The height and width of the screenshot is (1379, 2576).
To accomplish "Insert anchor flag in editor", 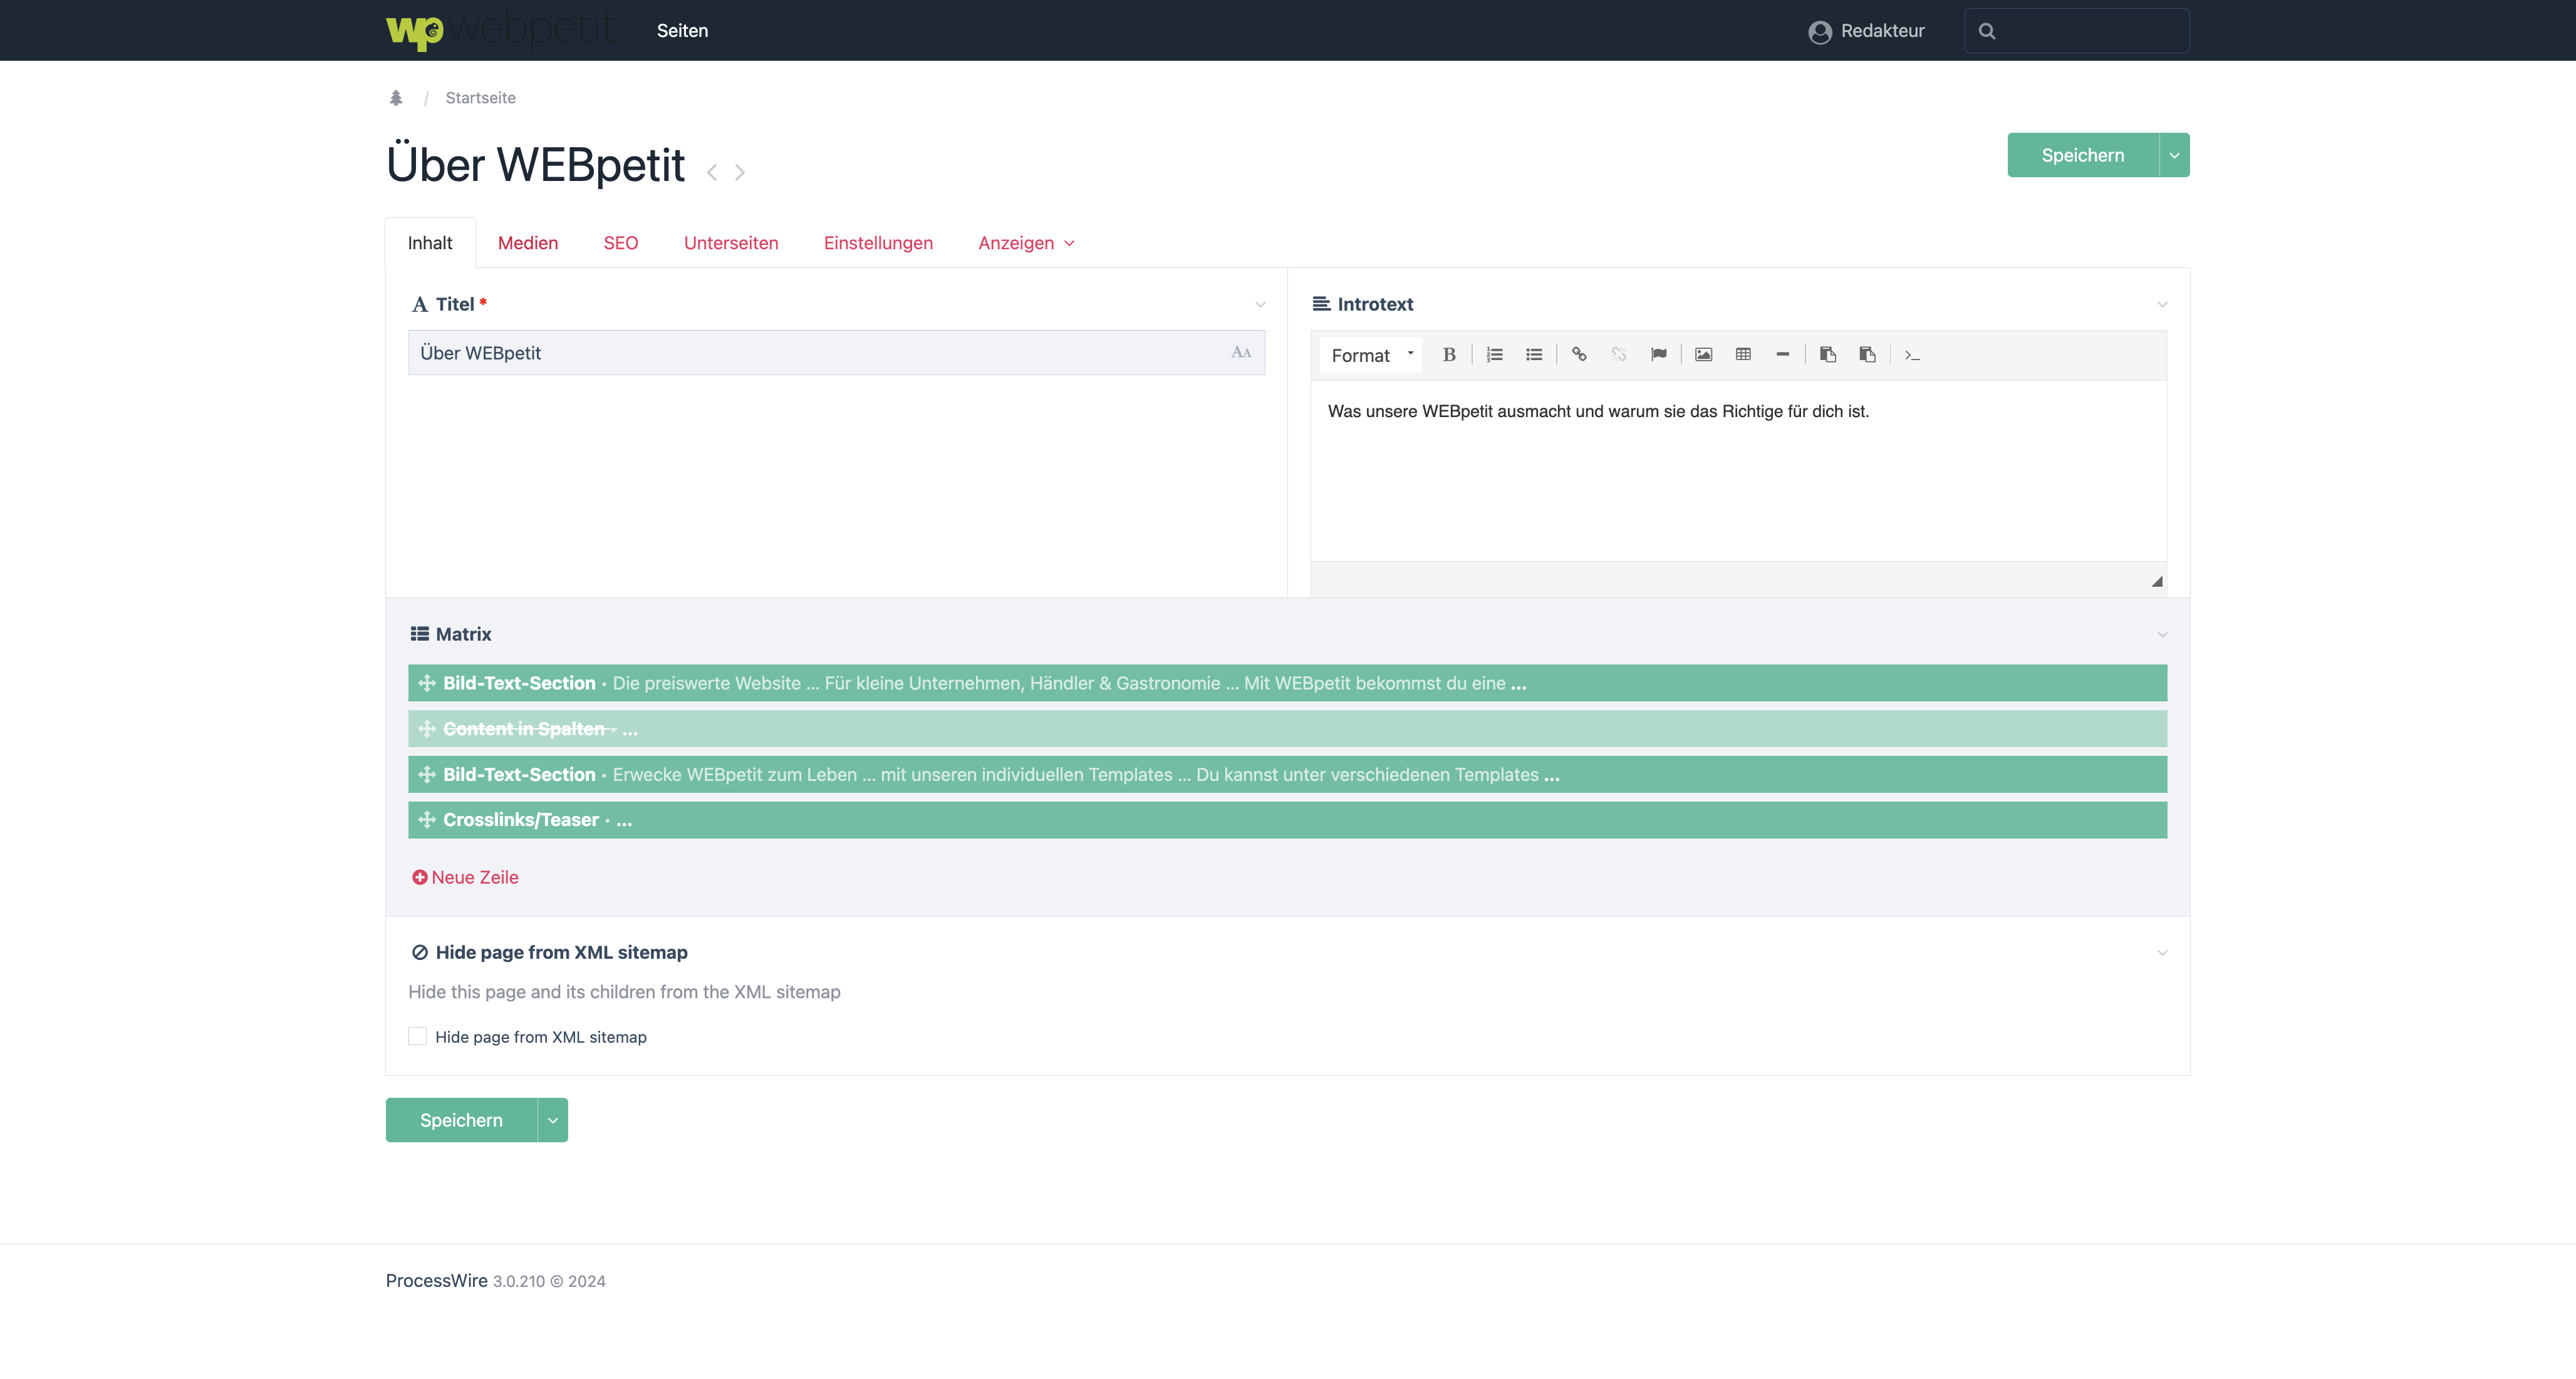I will tap(1659, 355).
